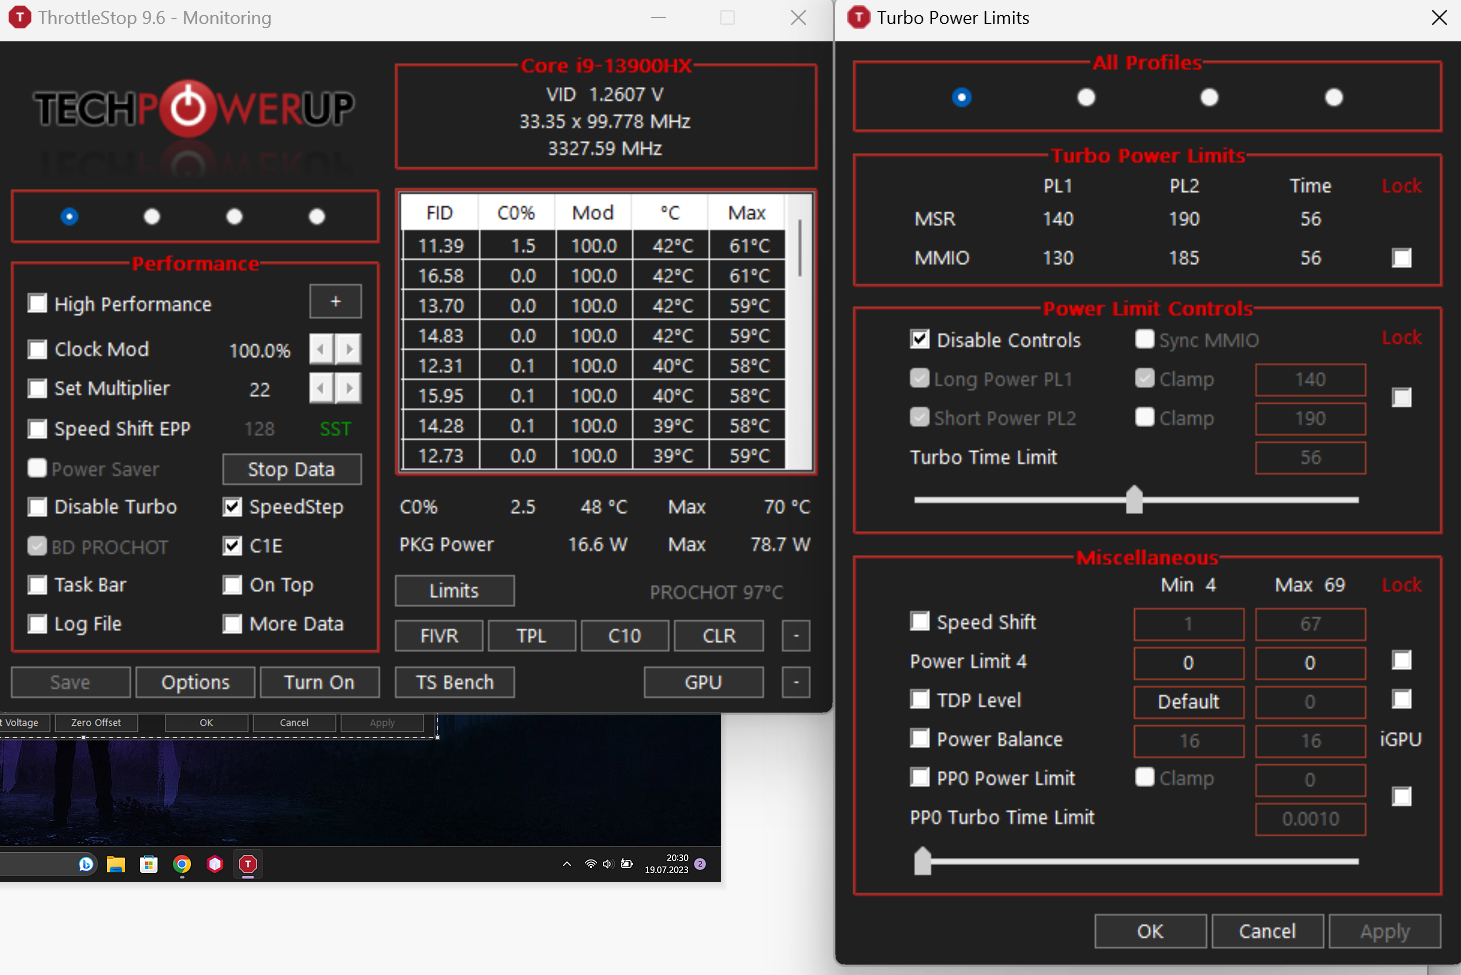Select the fourth profile in Monitoring window
The width and height of the screenshot is (1461, 975).
(317, 217)
